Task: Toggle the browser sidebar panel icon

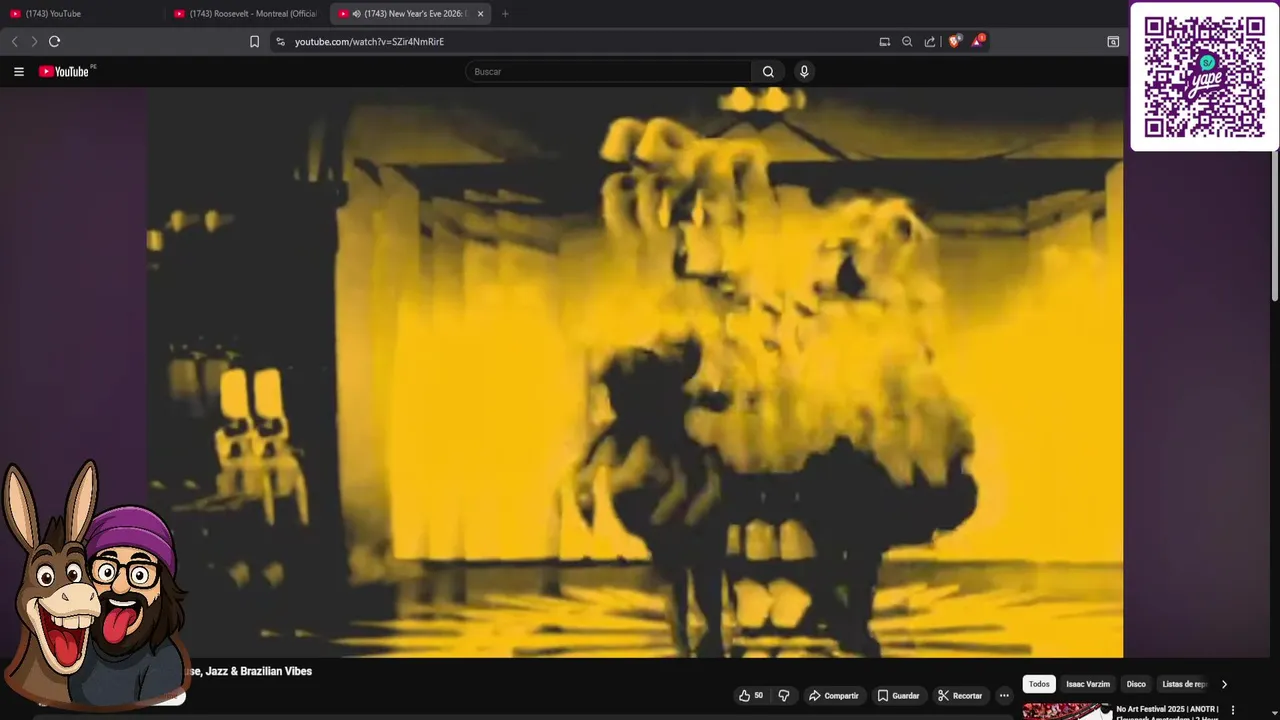Action: pos(1113,41)
